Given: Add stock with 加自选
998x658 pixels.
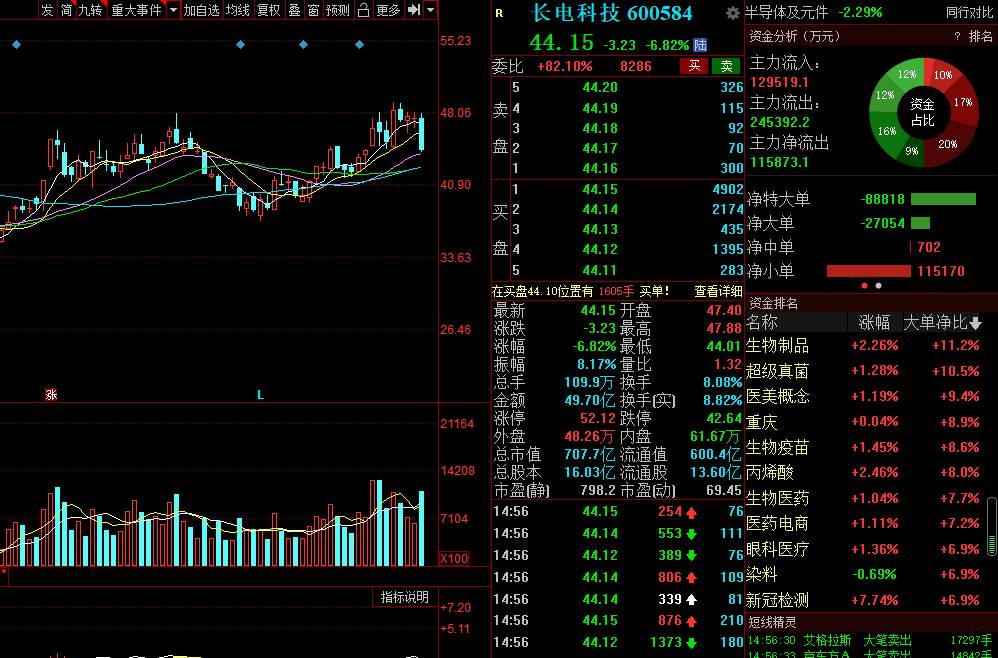Looking at the screenshot, I should 201,10.
